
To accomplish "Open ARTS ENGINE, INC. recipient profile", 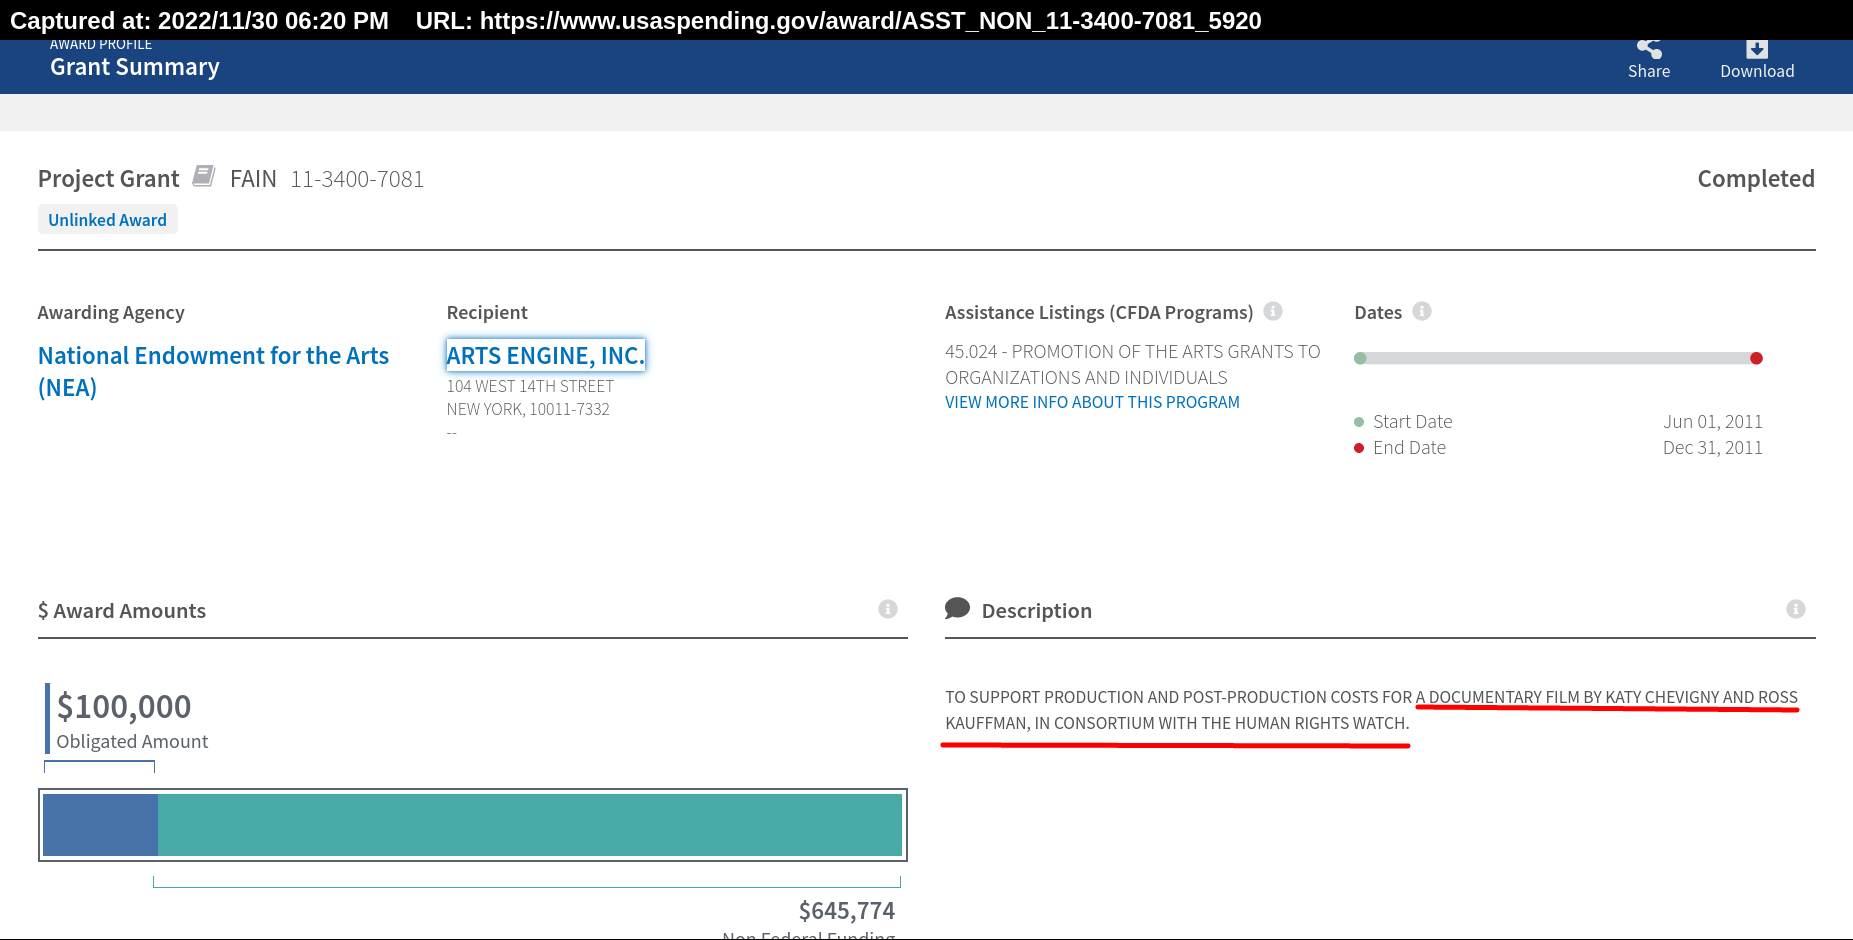I will (546, 355).
